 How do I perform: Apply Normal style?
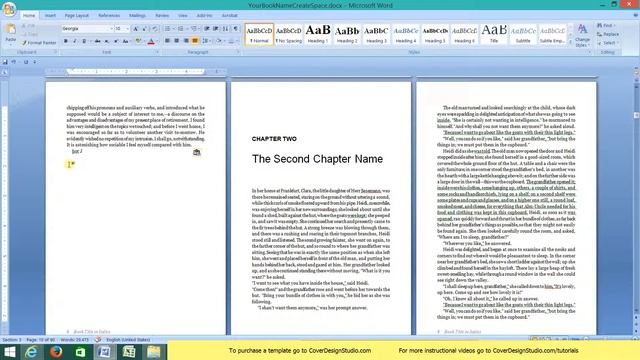coord(259,34)
